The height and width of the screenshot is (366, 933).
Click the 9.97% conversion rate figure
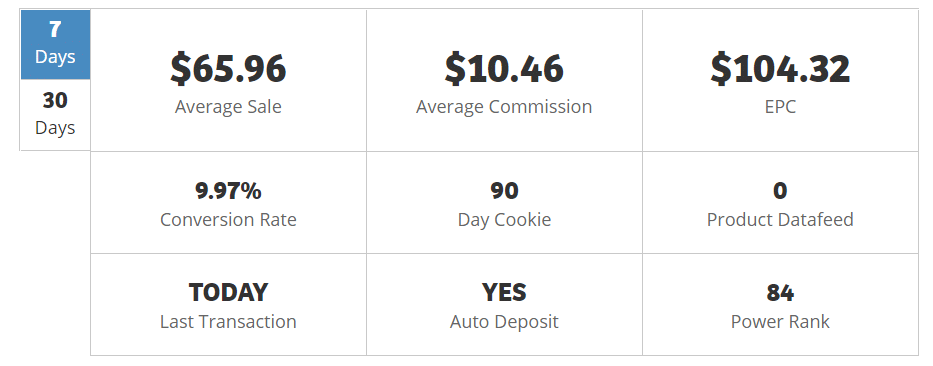(x=228, y=190)
